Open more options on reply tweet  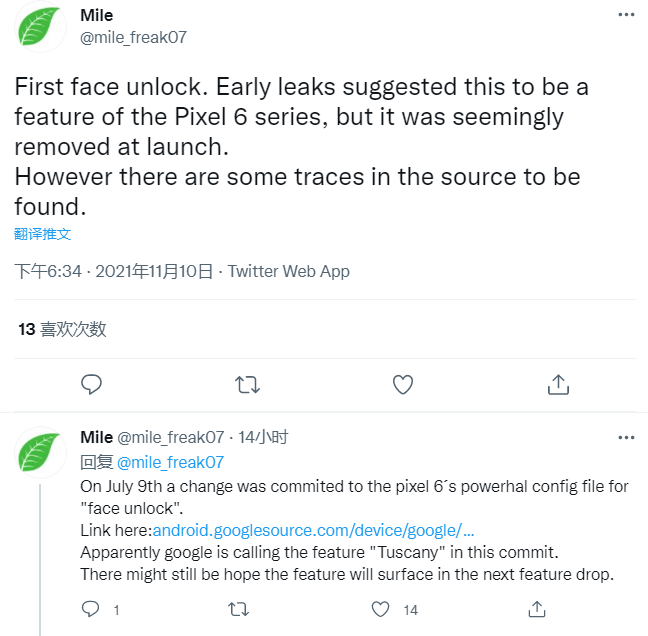coord(625,438)
